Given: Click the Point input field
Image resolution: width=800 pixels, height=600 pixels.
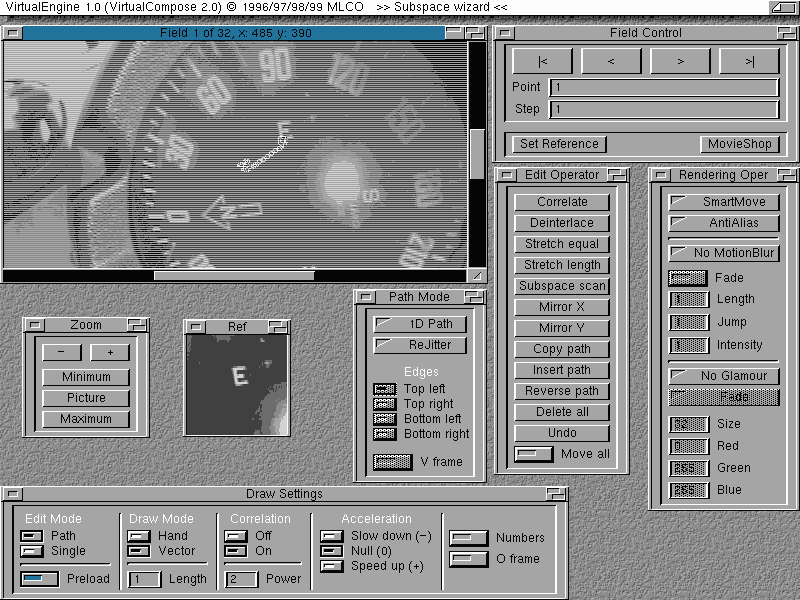Looking at the screenshot, I should tap(664, 88).
